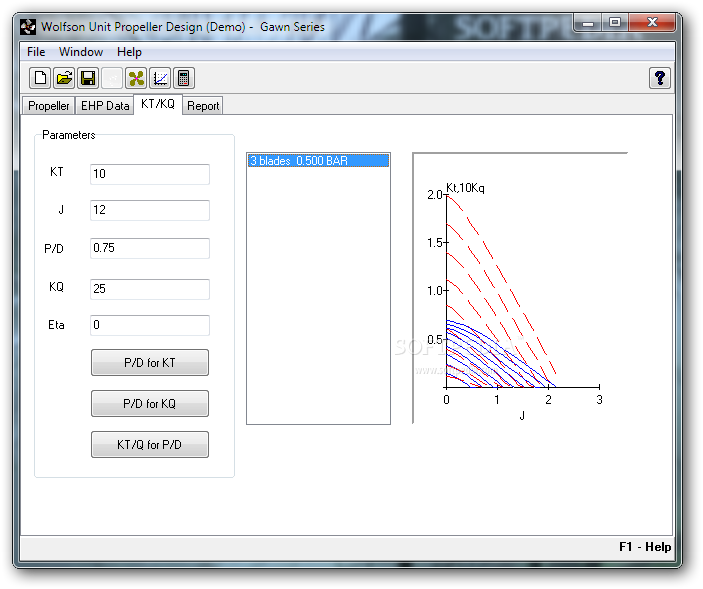The width and height of the screenshot is (703, 589).
Task: Close the Propeller Design window
Action: pyautogui.click(x=652, y=23)
